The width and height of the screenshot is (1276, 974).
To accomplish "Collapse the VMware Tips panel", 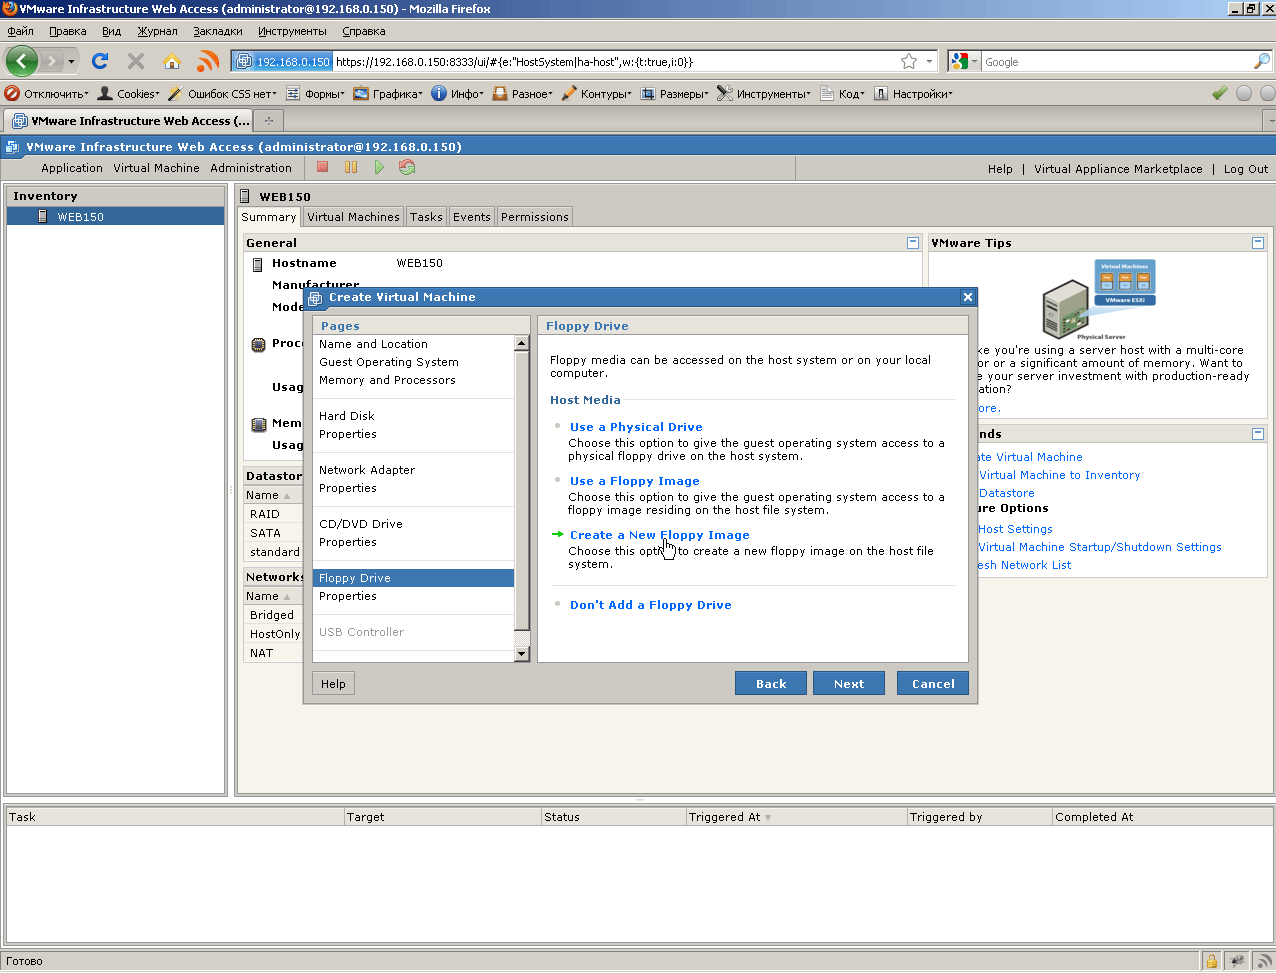I will pyautogui.click(x=1258, y=243).
